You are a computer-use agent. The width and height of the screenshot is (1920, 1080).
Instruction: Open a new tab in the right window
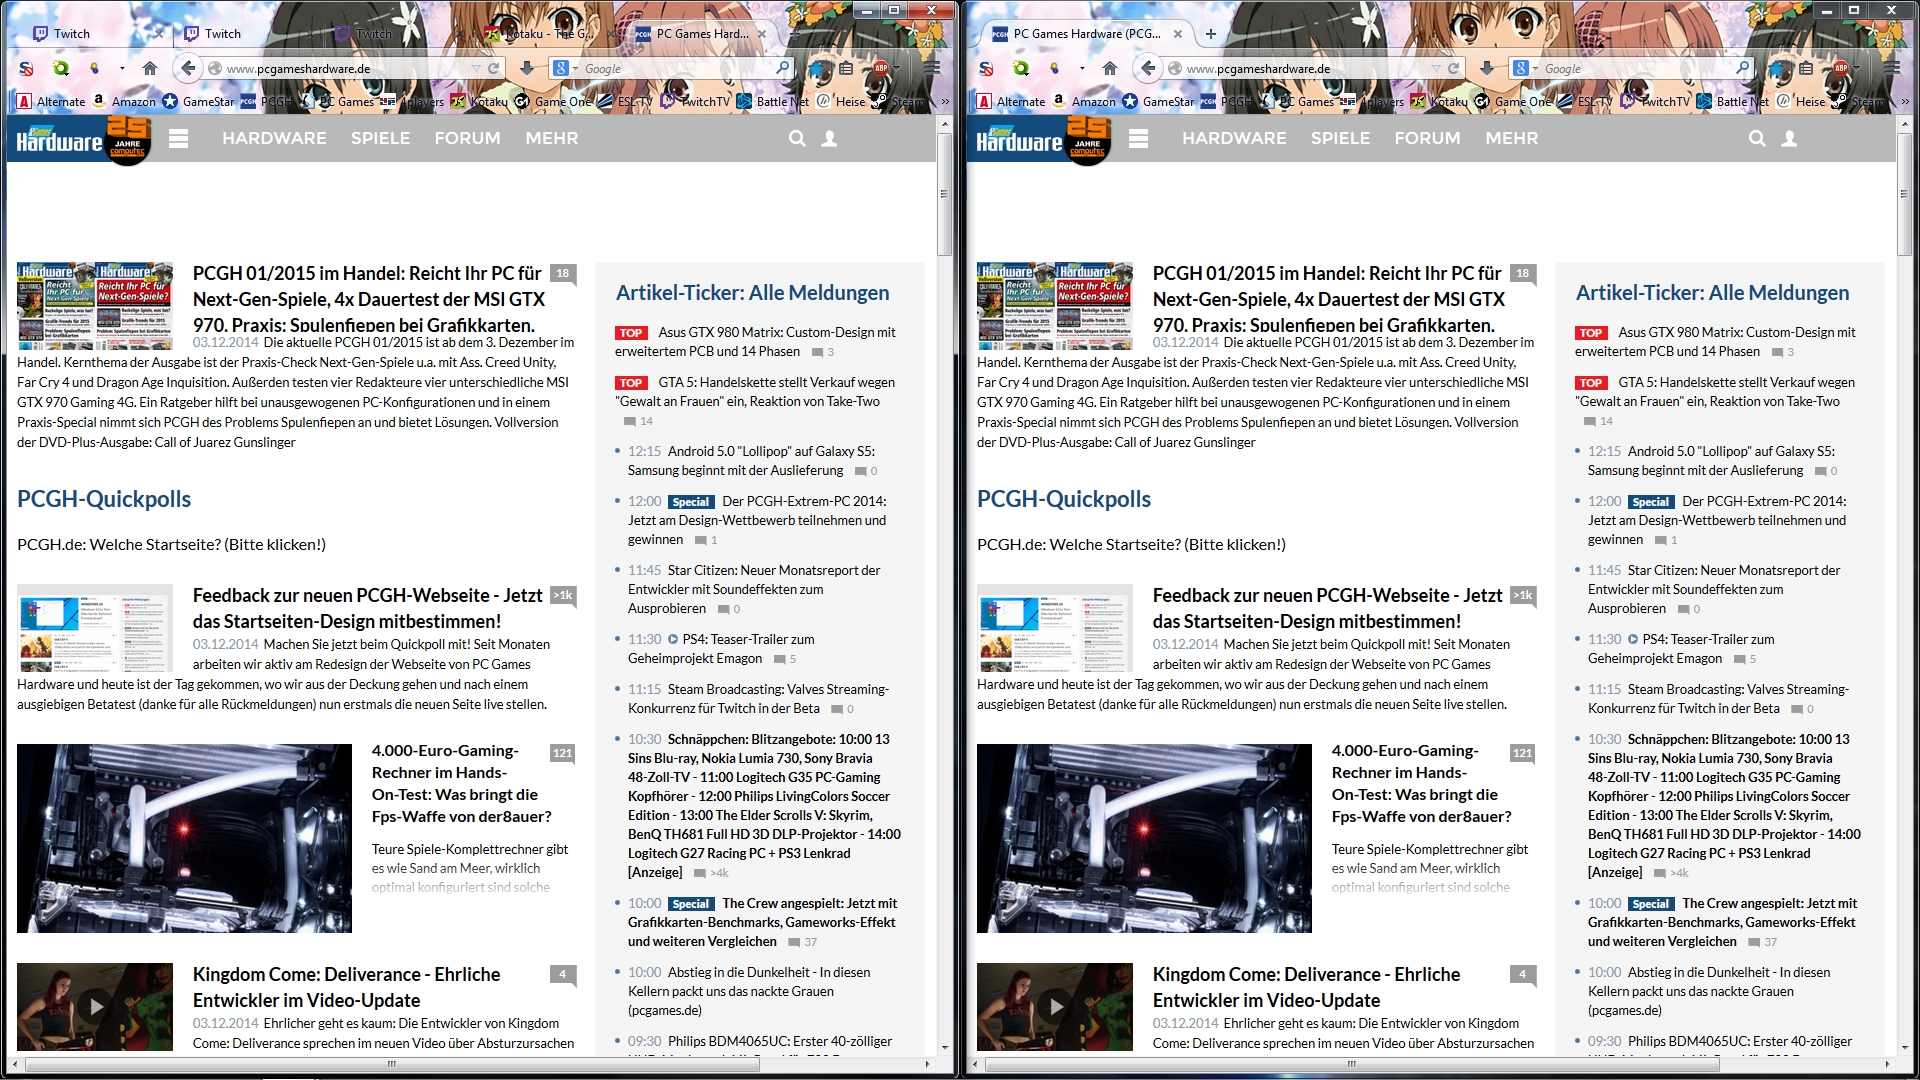point(1211,34)
